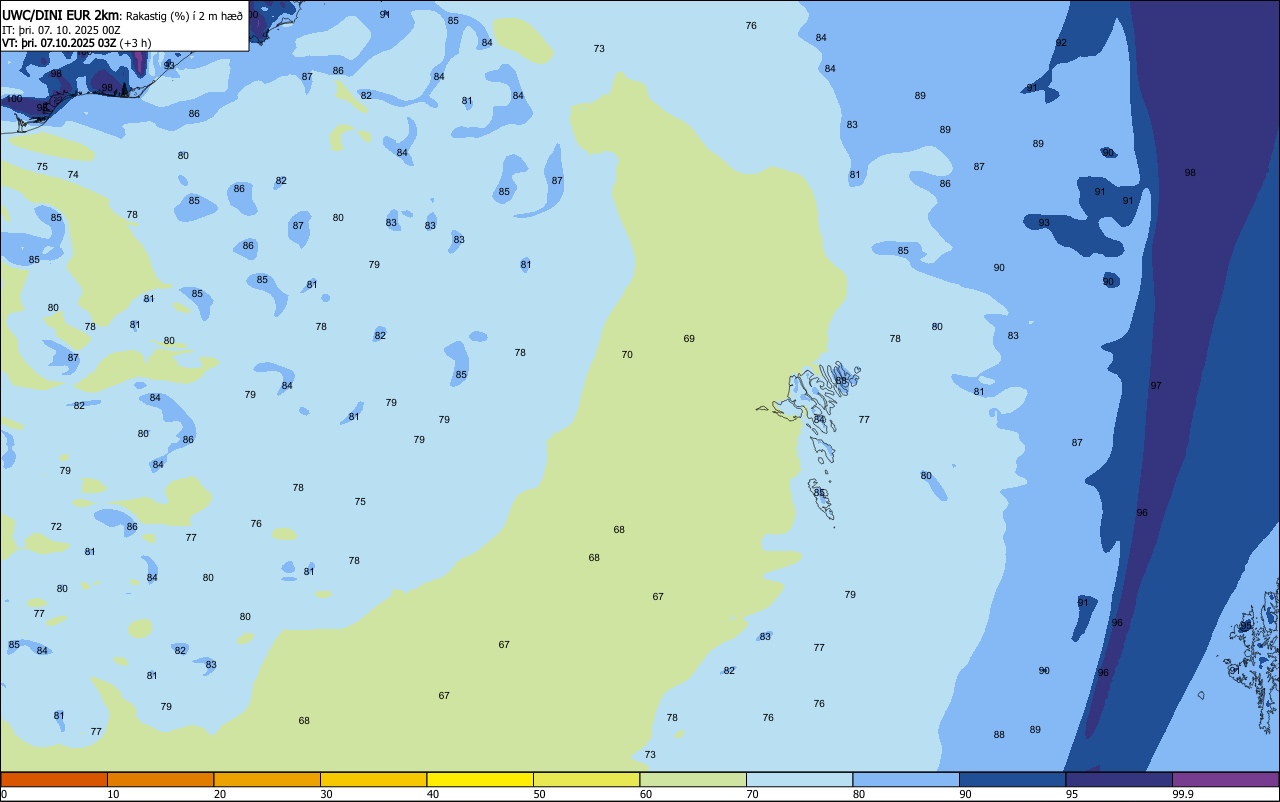The width and height of the screenshot is (1280, 802).
Task: Choose the purple legend swatch above 99.9
Action: (x=1225, y=779)
